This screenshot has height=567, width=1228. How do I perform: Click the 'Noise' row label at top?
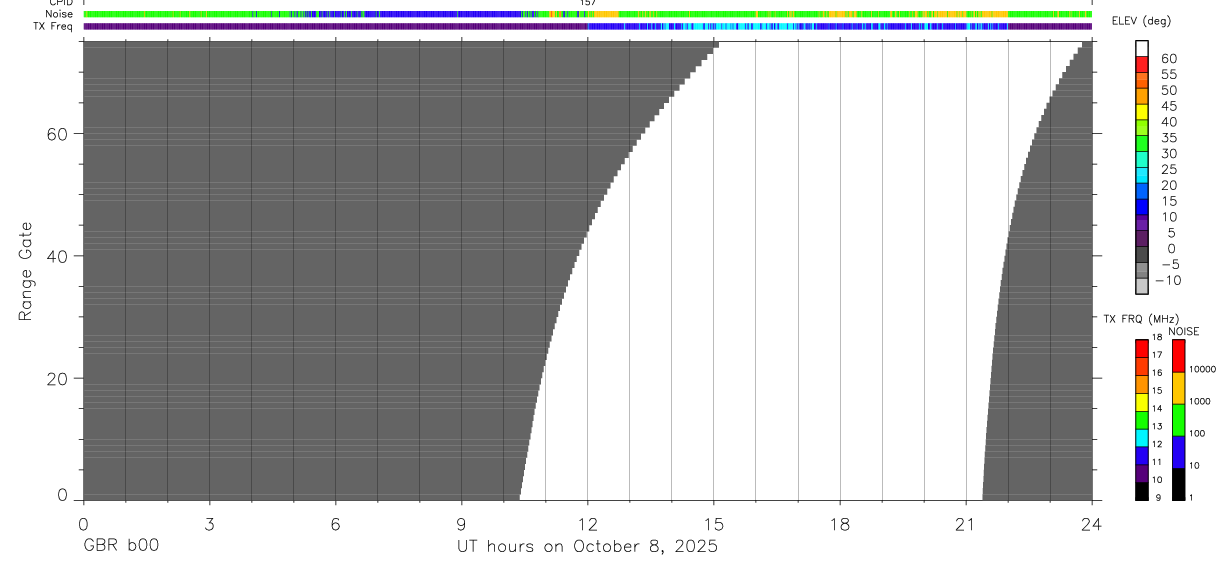[60, 14]
